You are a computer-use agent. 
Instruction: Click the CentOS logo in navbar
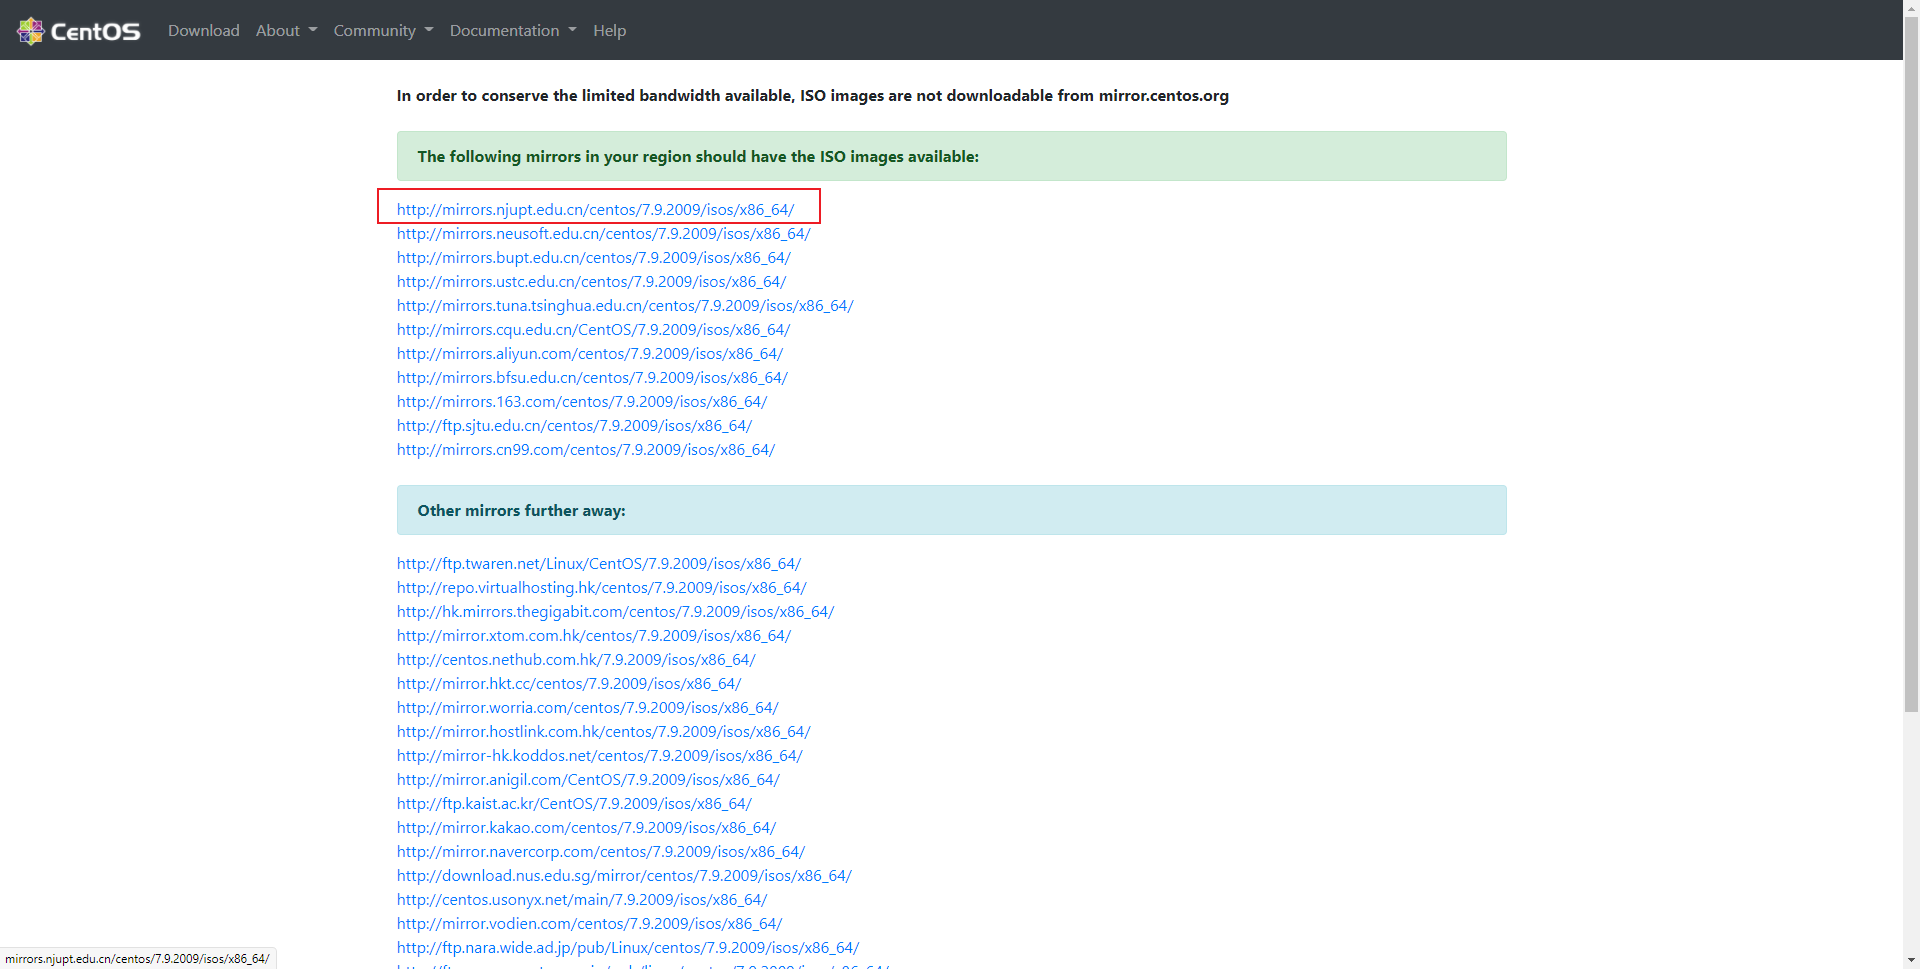[79, 31]
